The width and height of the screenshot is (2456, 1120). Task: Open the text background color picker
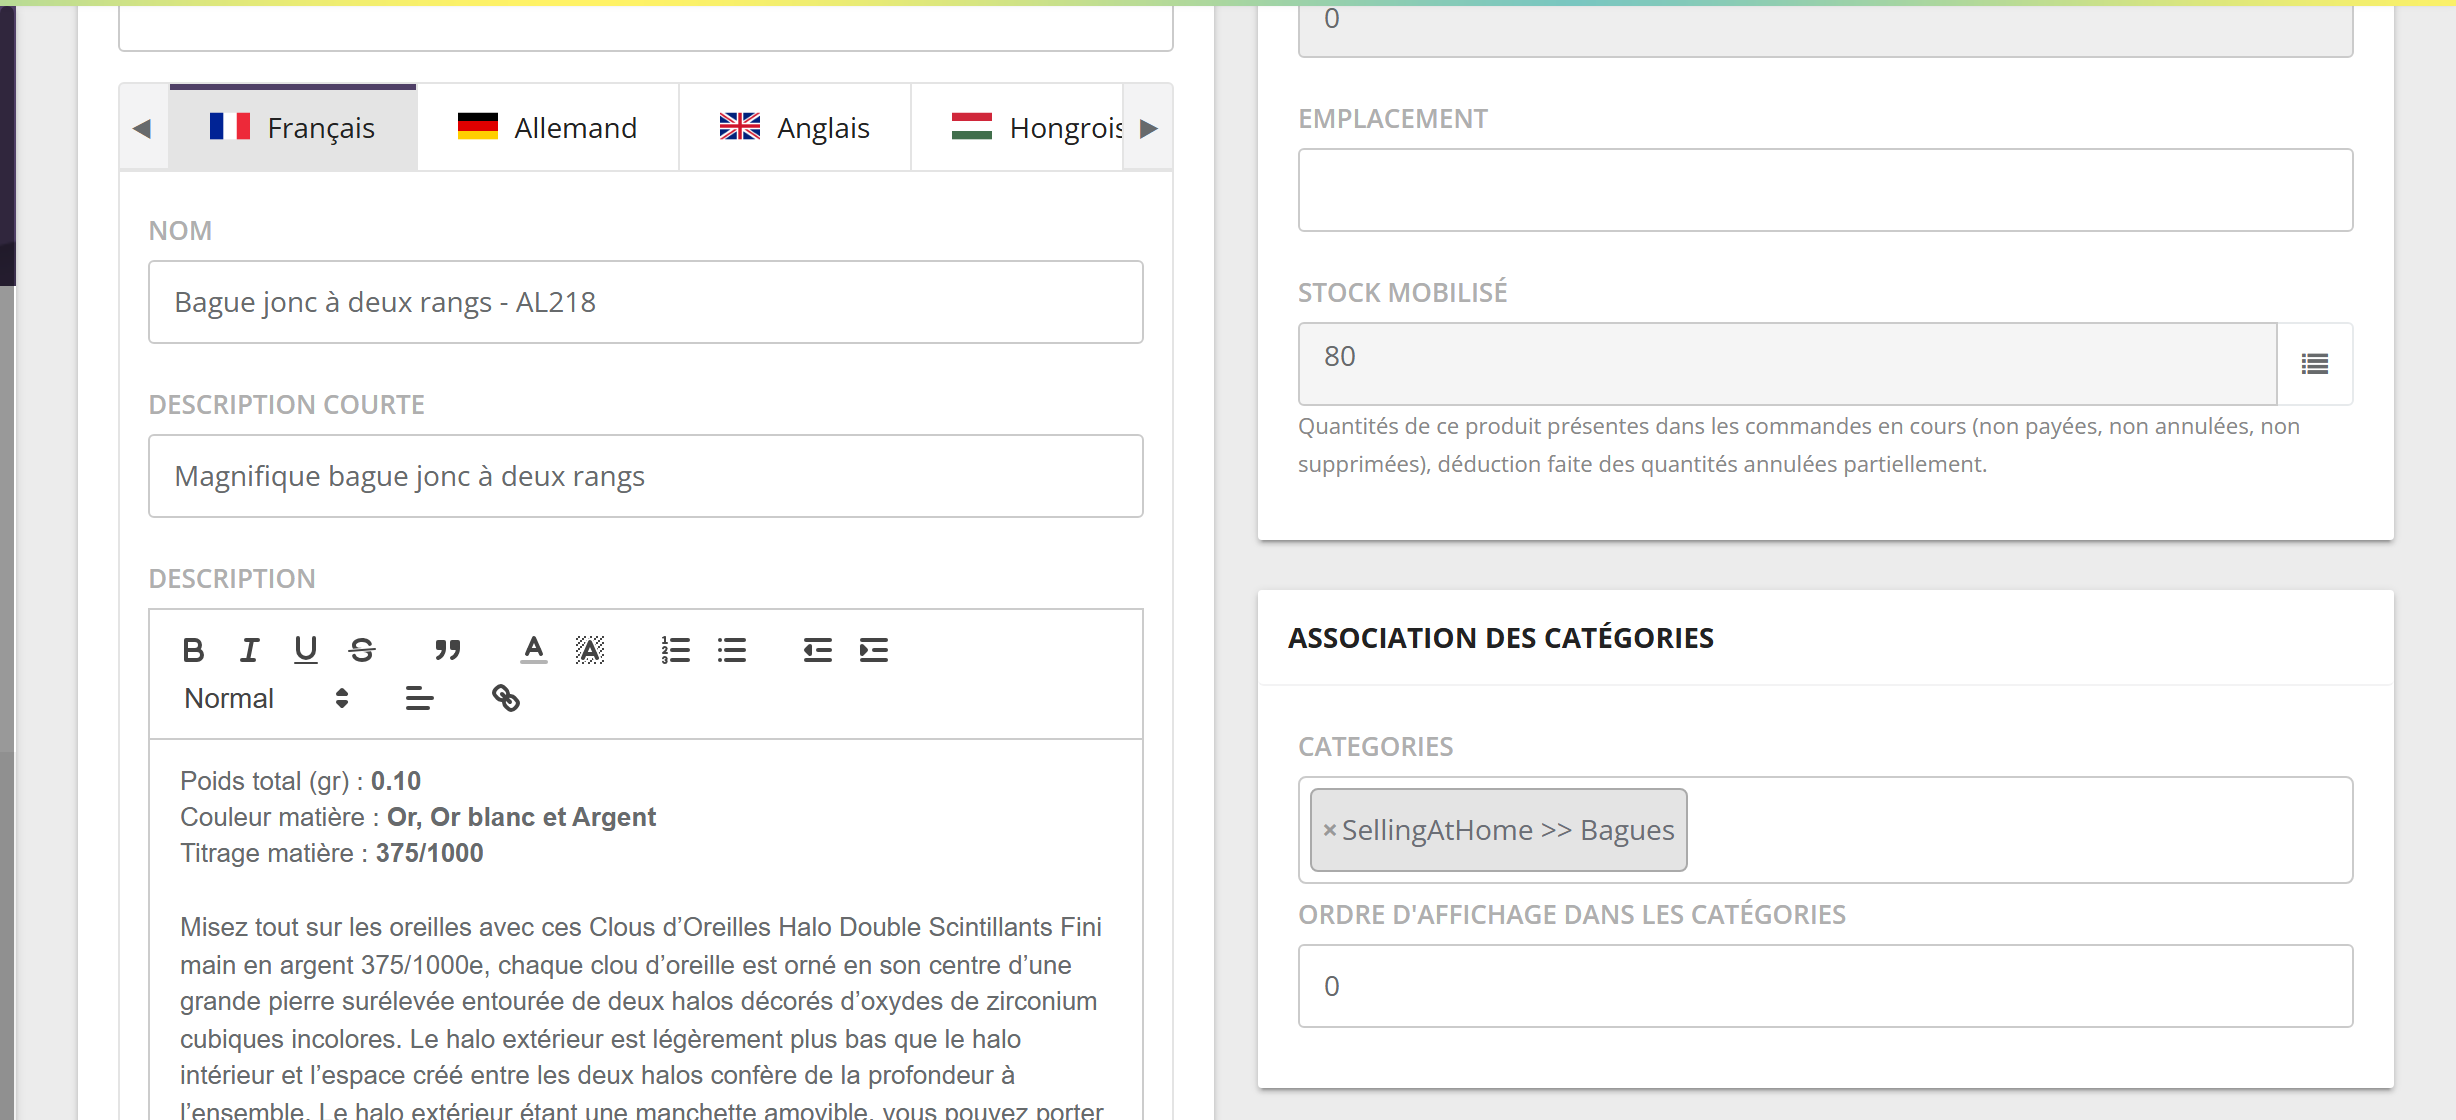(590, 650)
